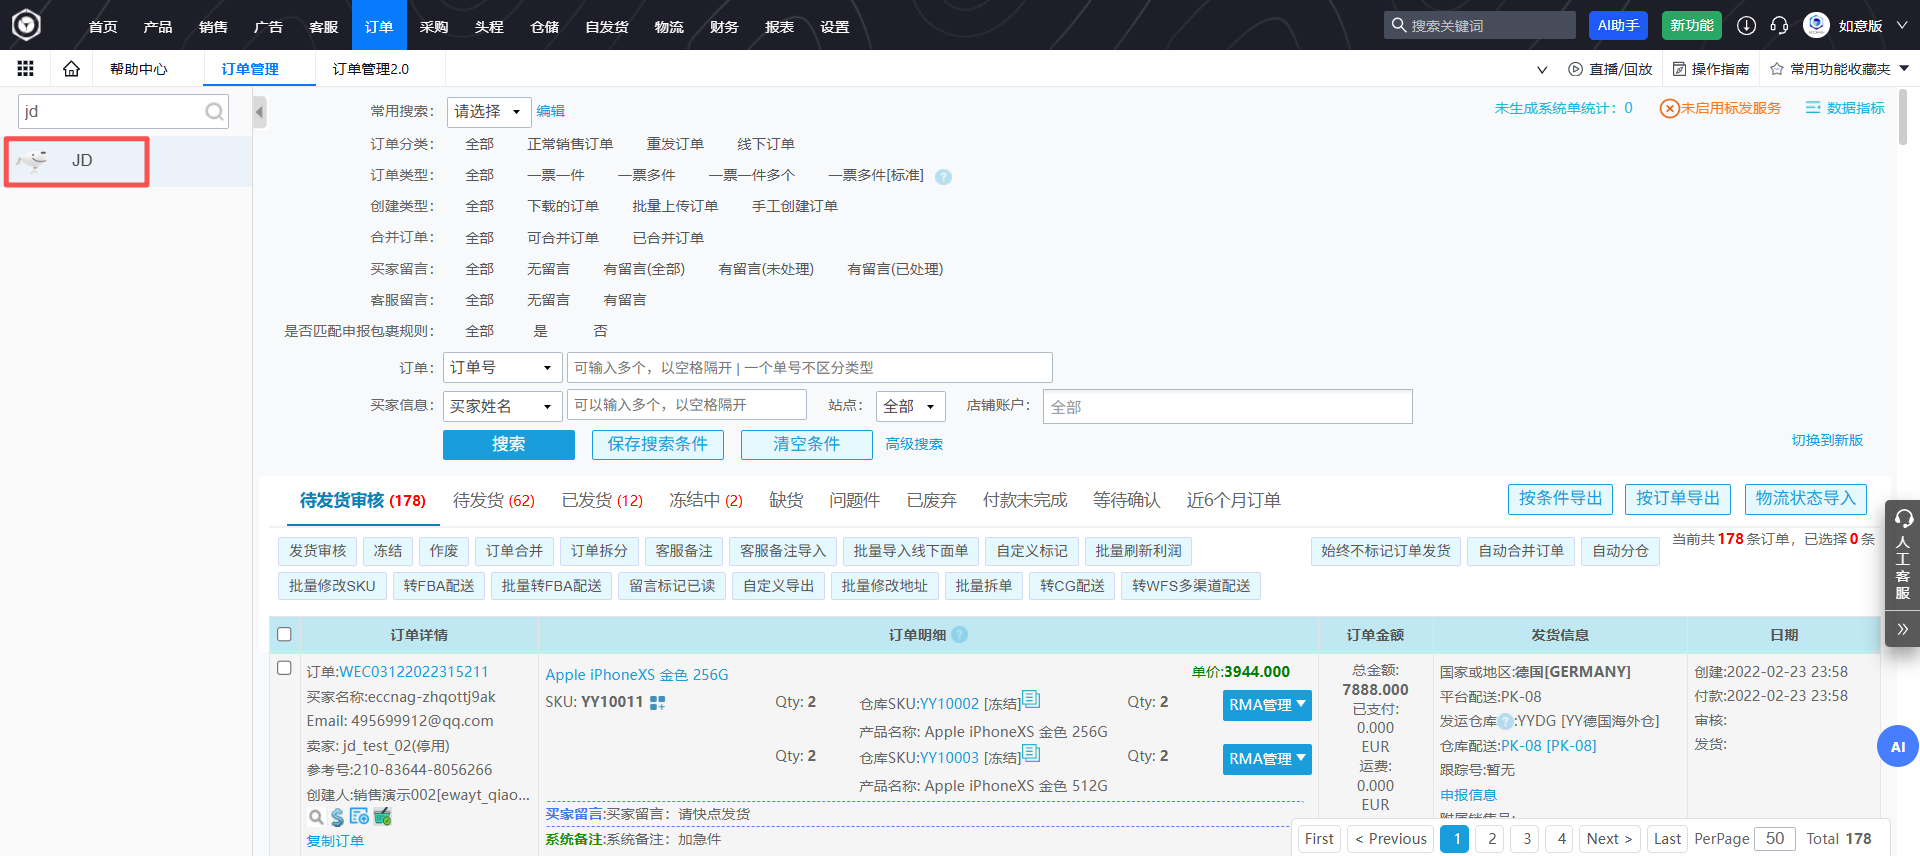Collapse the left sidebar with the arrow handle
The height and width of the screenshot is (856, 1920).
click(x=259, y=111)
